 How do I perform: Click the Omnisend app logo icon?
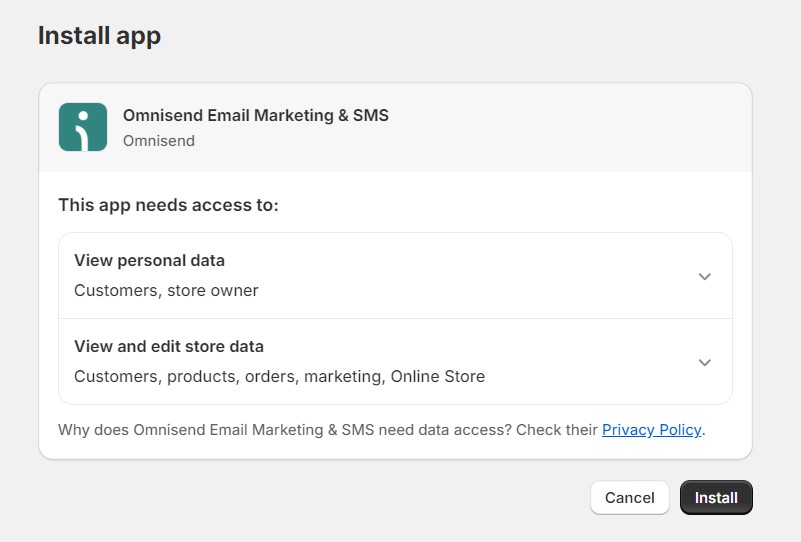[83, 127]
